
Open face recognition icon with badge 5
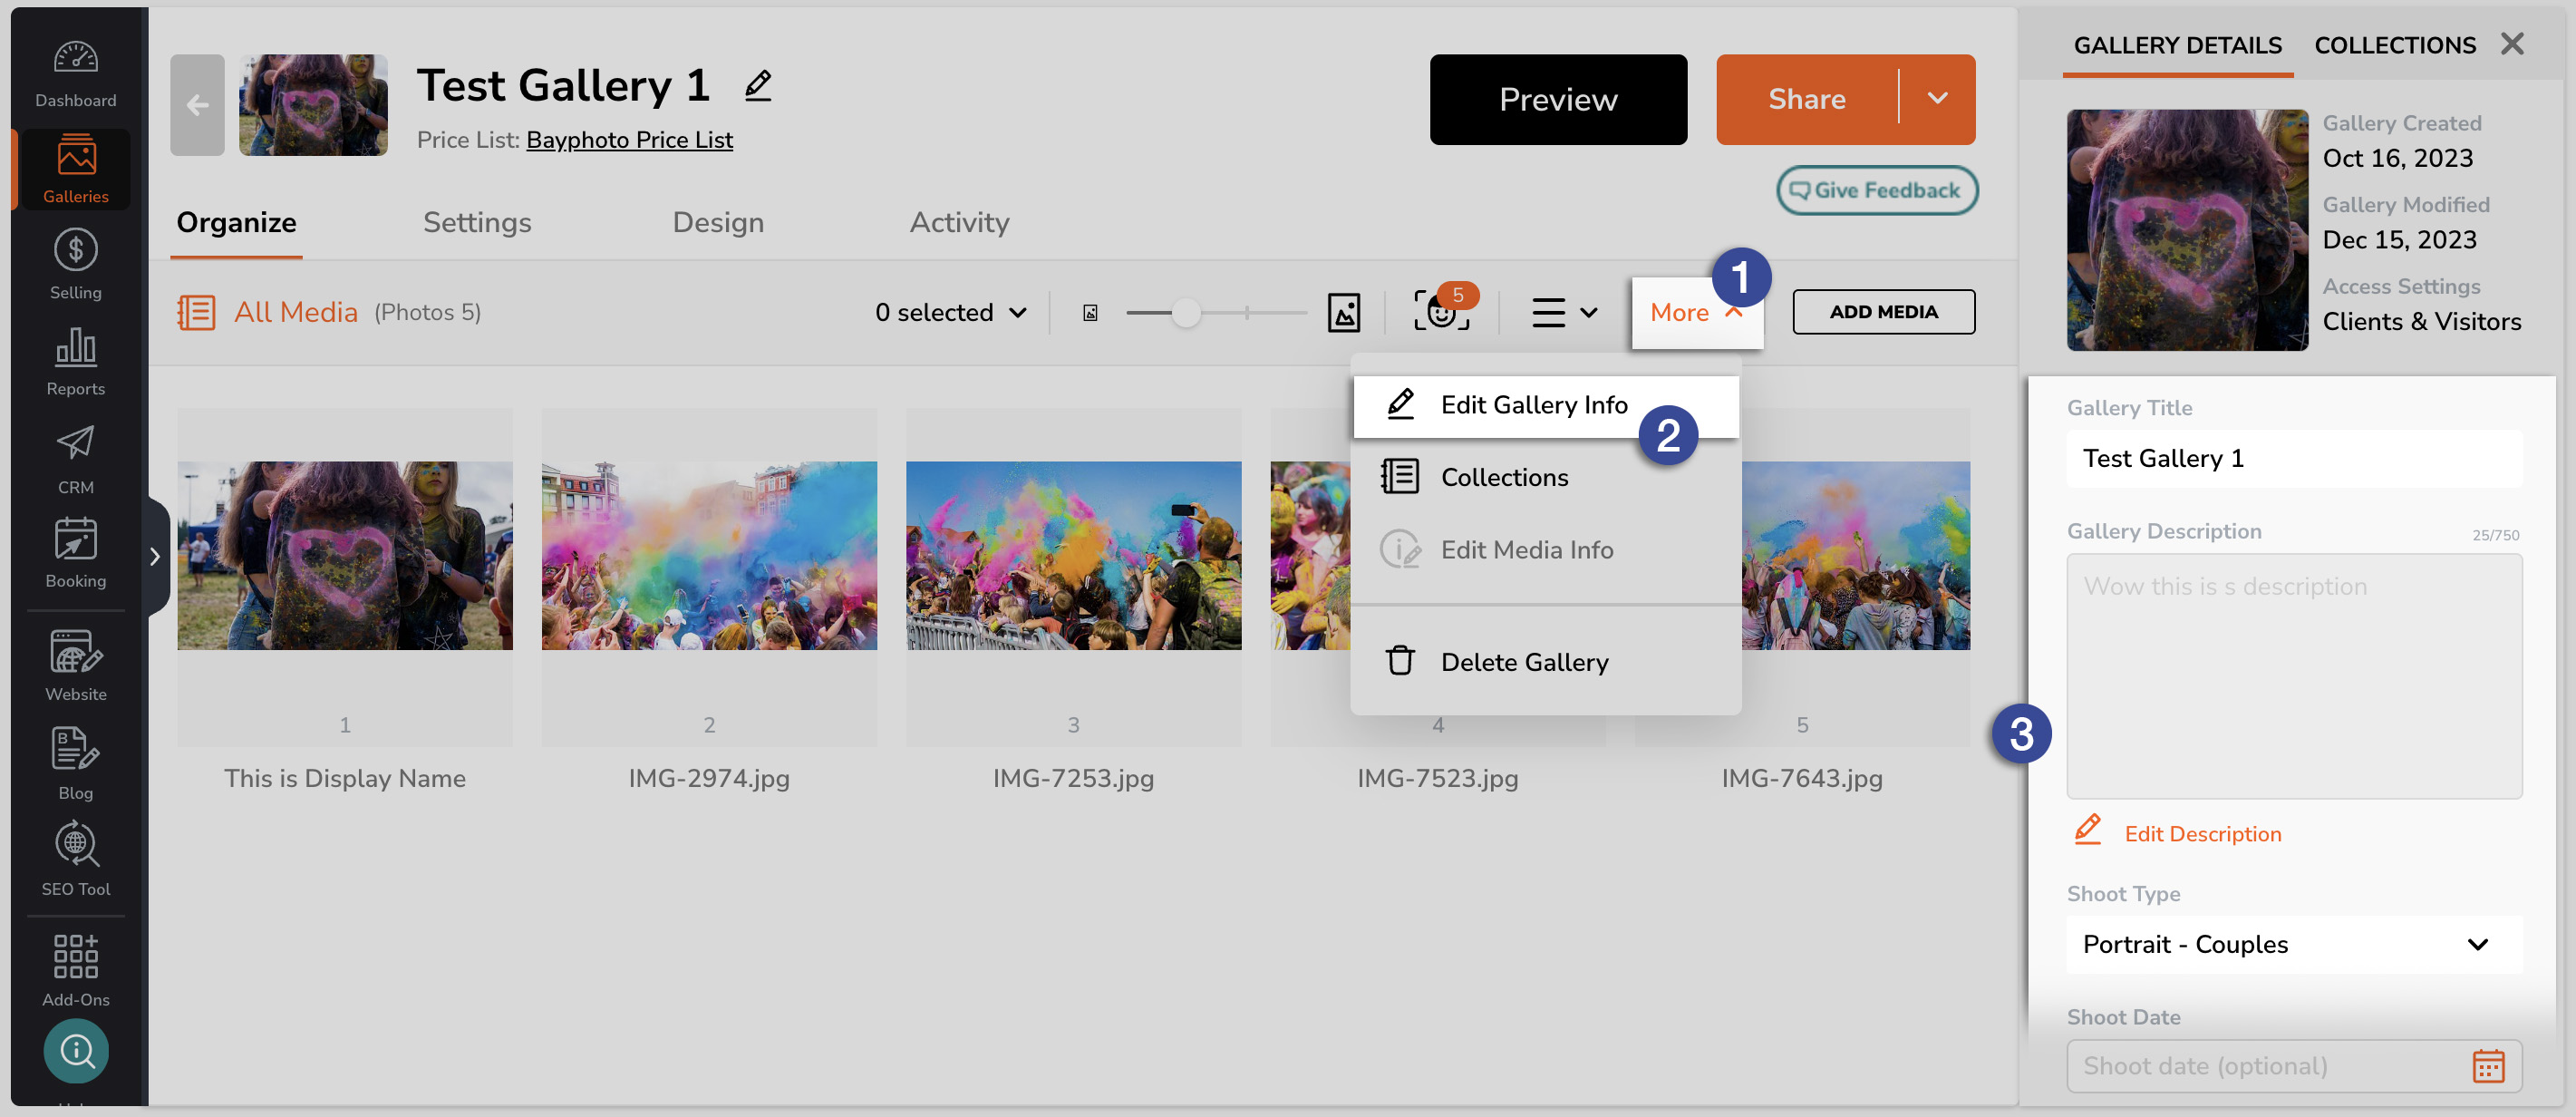(x=1442, y=310)
